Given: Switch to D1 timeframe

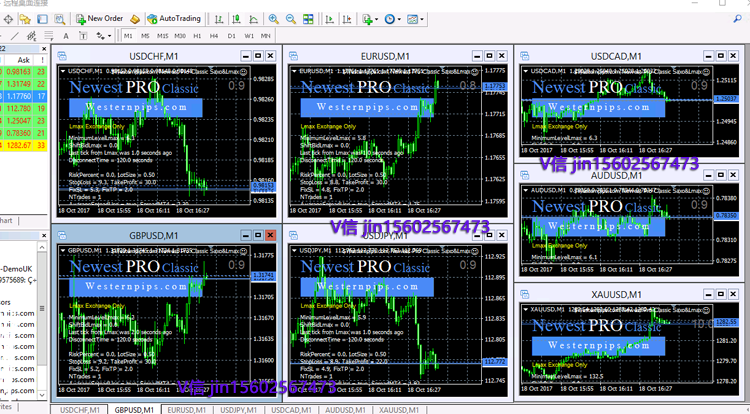Looking at the screenshot, I should 232,36.
